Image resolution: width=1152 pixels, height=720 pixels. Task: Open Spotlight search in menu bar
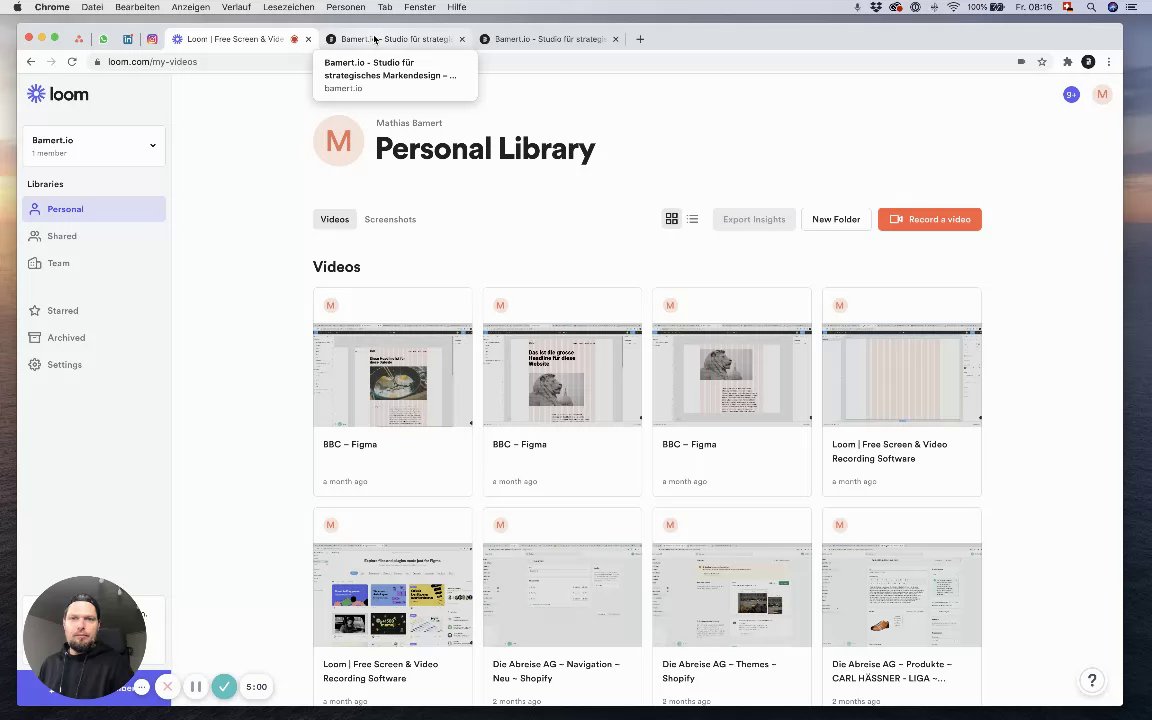tap(1091, 7)
